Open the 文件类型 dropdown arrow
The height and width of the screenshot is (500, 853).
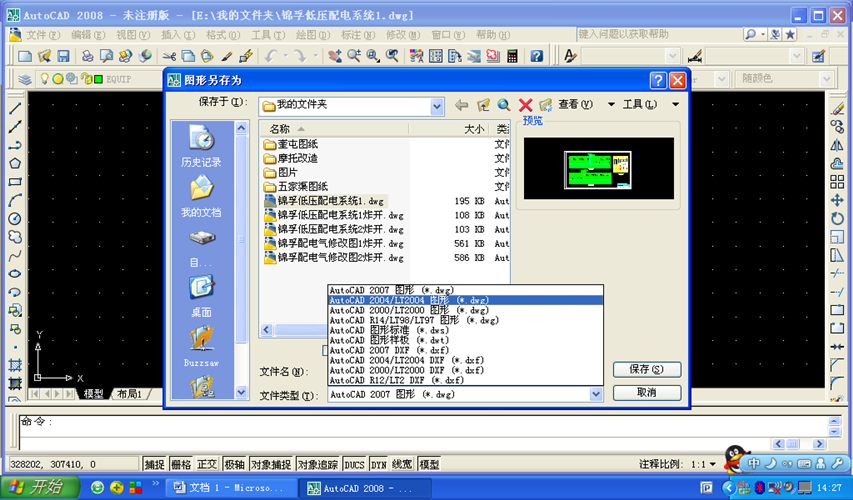tap(596, 394)
